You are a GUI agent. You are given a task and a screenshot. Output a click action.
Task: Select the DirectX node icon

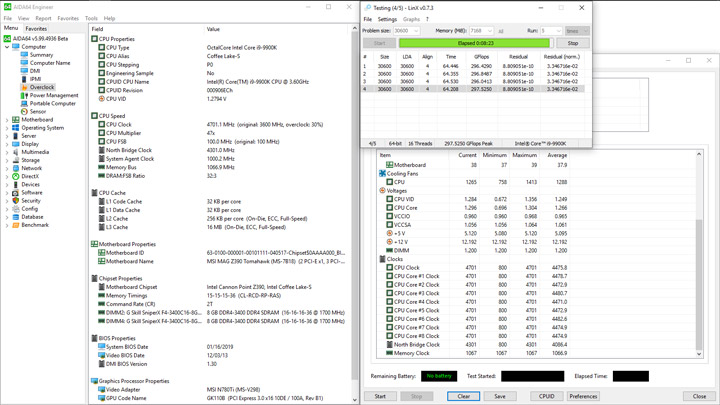click(x=16, y=176)
